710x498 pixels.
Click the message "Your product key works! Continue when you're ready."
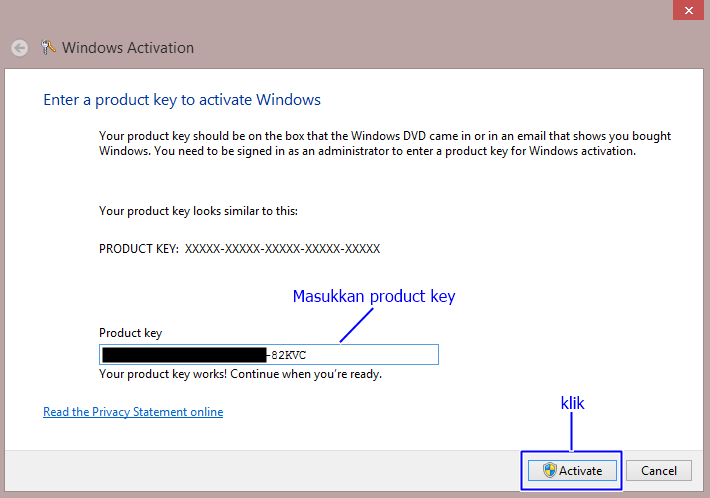click(240, 374)
